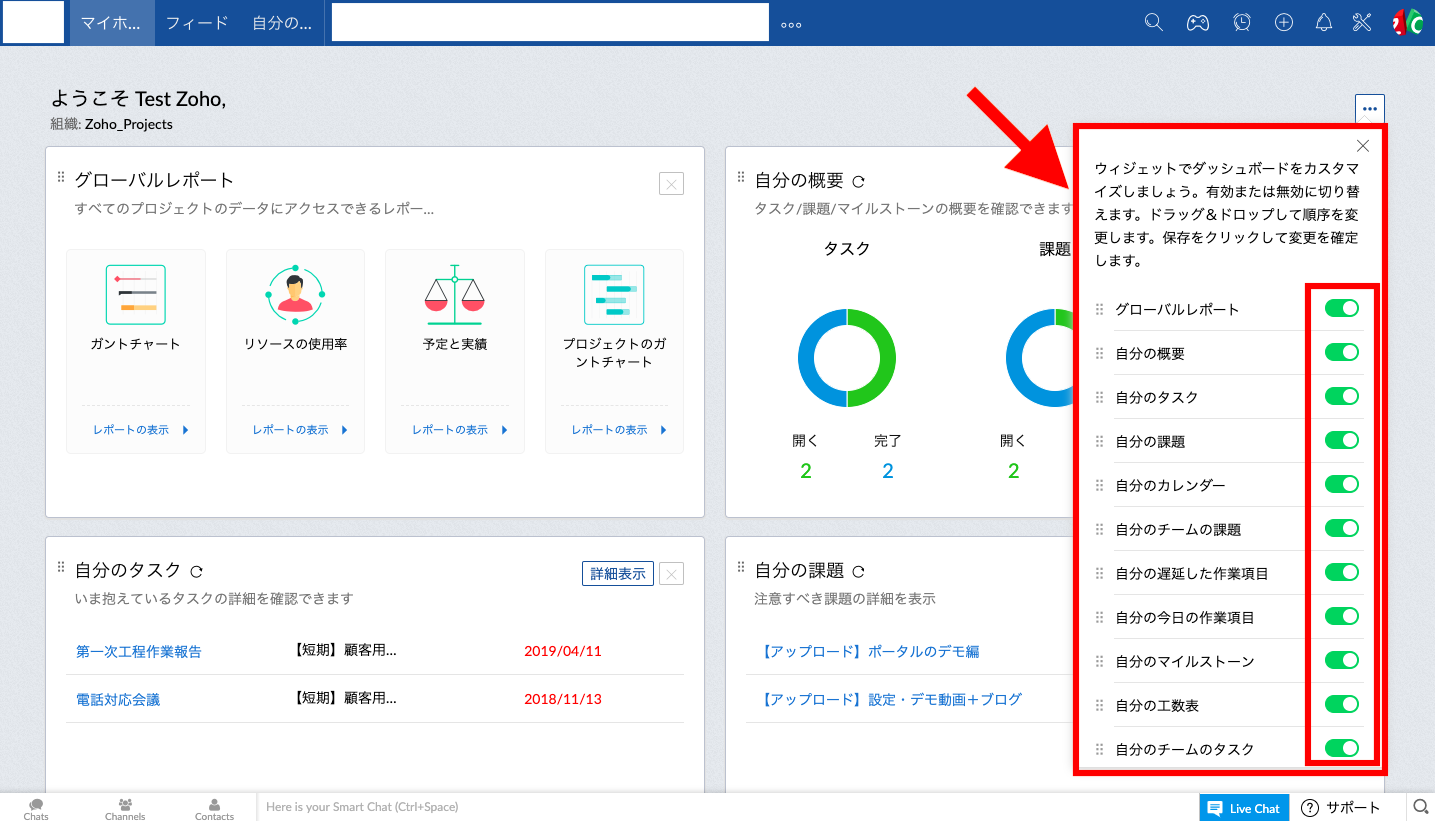The height and width of the screenshot is (821, 1435).
Task: Refresh the 自分のタスク widget
Action: (196, 572)
